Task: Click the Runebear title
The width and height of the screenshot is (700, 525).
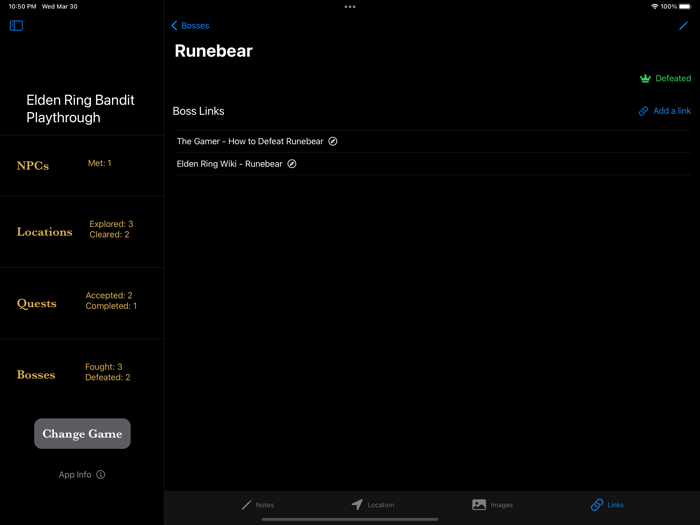Action: pyautogui.click(x=213, y=51)
